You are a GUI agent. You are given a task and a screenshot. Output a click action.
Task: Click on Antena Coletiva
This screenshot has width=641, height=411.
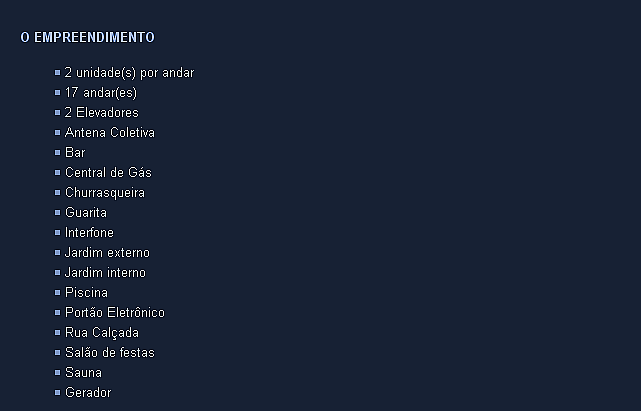point(109,133)
